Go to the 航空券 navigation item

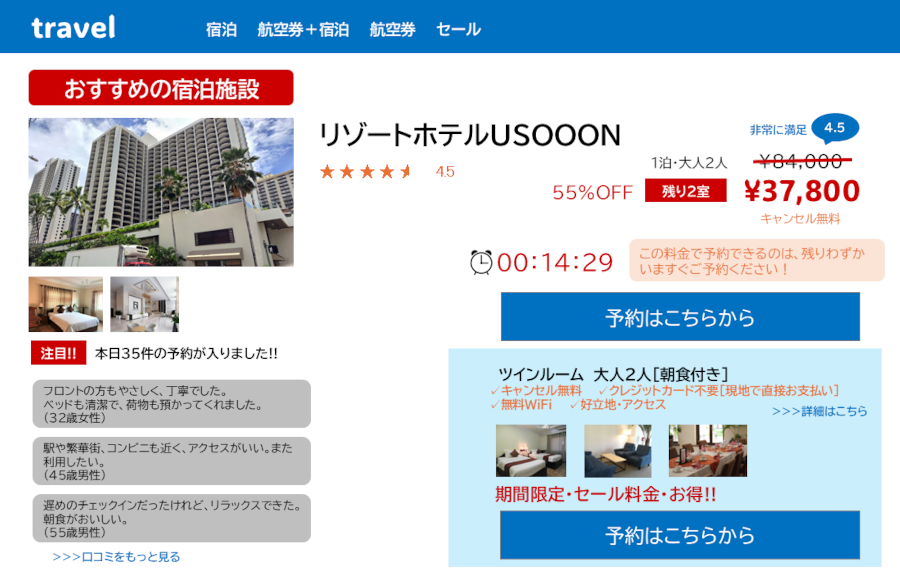click(x=392, y=30)
